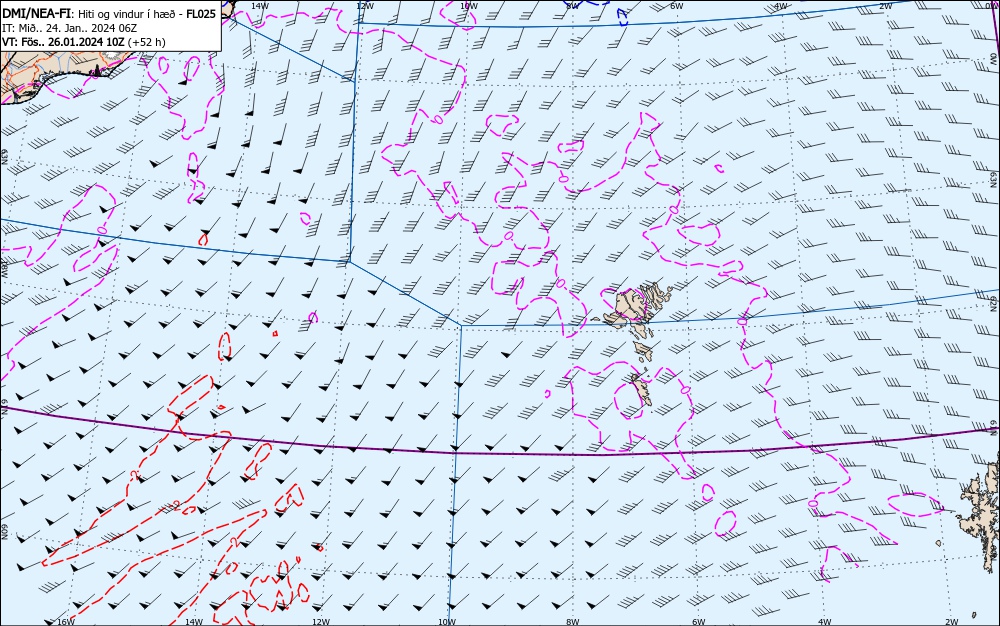Click the 6W longitude label on top edge
1000x626 pixels.
pos(677,6)
